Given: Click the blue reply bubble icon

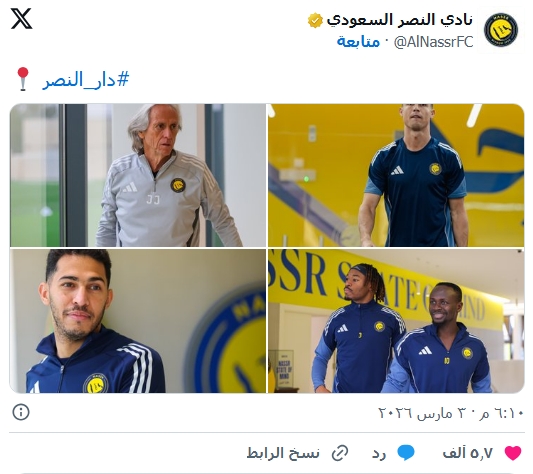Looking at the screenshot, I should (406, 453).
